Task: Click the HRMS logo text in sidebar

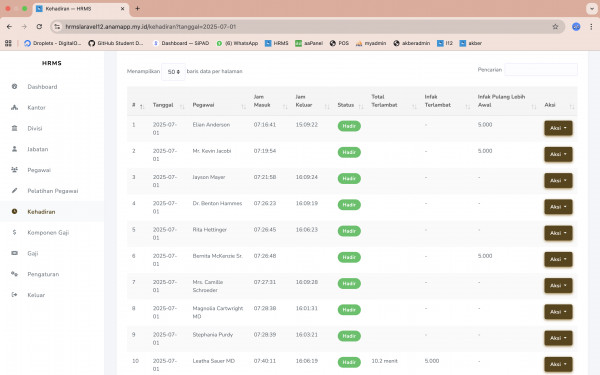Action: pyautogui.click(x=52, y=63)
